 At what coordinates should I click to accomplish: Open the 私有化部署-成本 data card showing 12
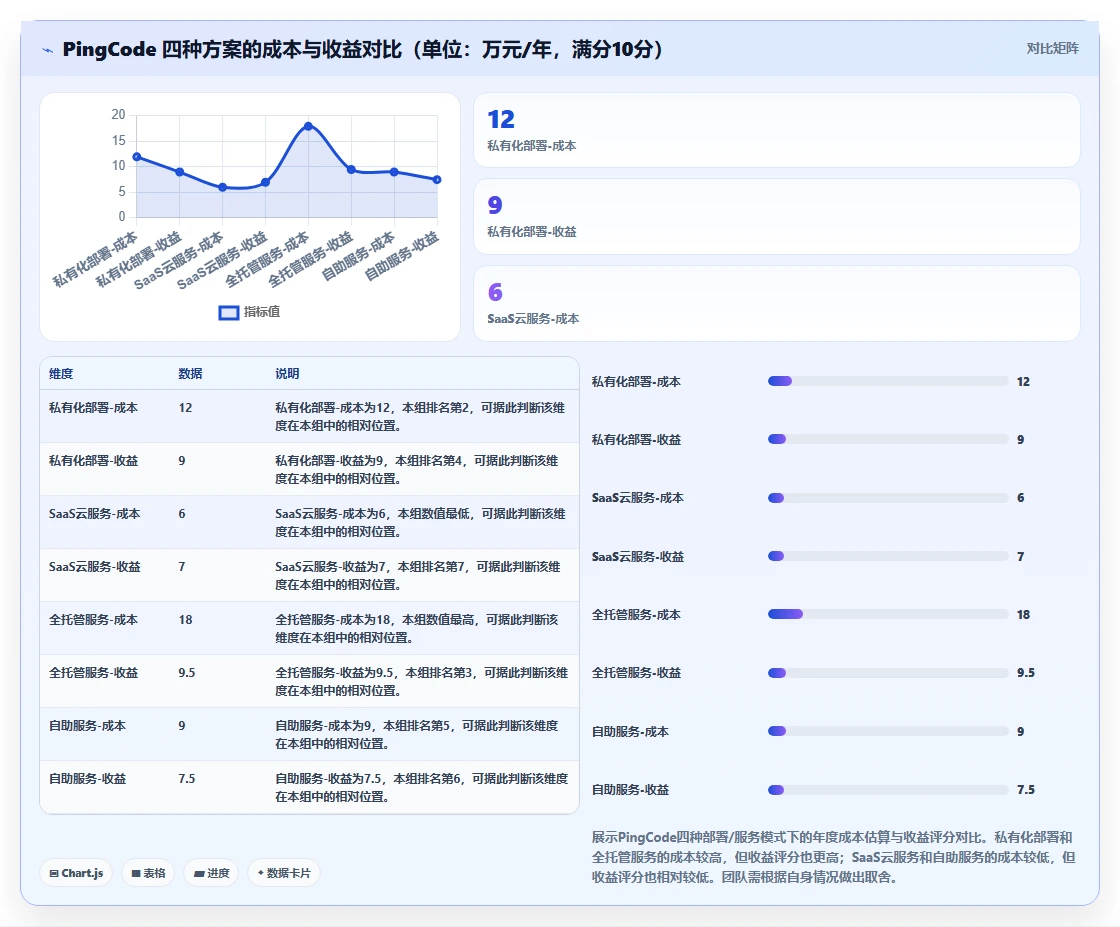click(776, 130)
